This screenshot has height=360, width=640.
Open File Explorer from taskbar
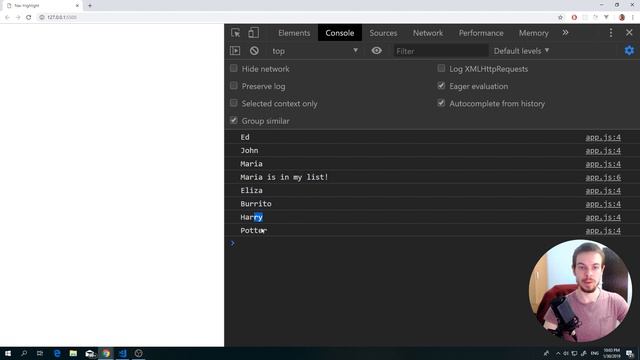coord(73,353)
